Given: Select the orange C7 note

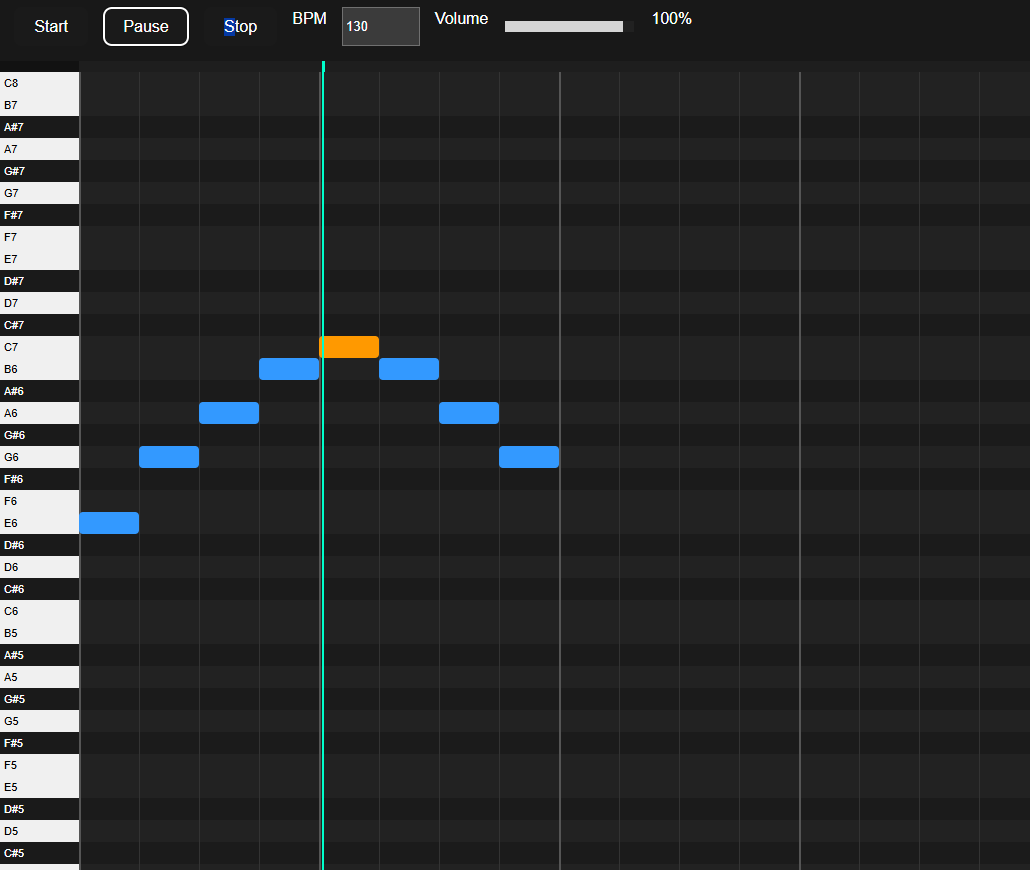Looking at the screenshot, I should click(x=349, y=347).
